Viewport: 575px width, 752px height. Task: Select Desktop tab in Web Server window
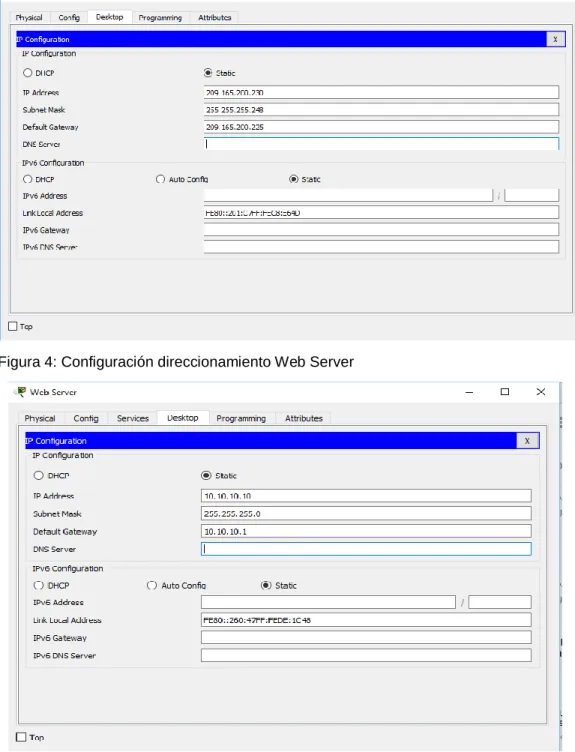tap(183, 417)
